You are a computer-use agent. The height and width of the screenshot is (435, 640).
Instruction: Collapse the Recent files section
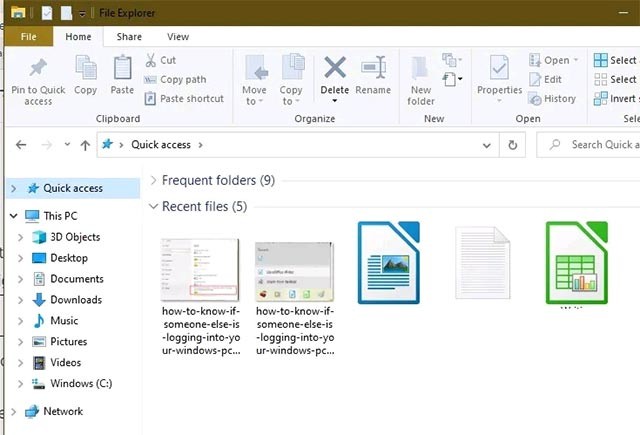[153, 207]
